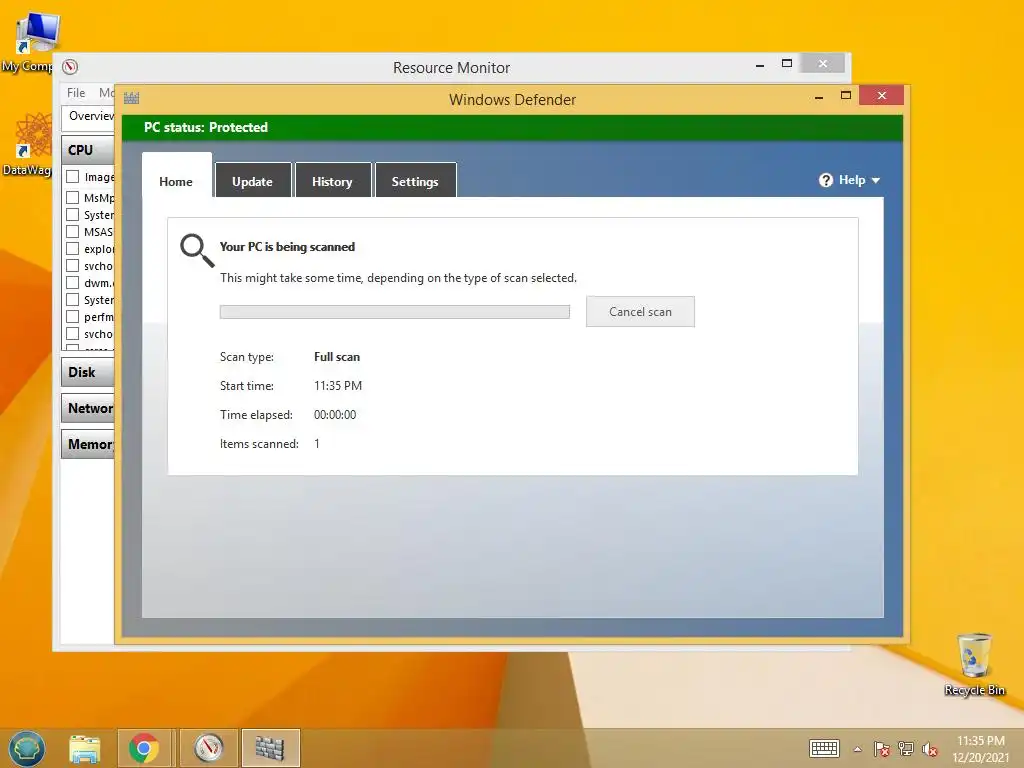Select the My Computer desktop icon

(x=29, y=42)
